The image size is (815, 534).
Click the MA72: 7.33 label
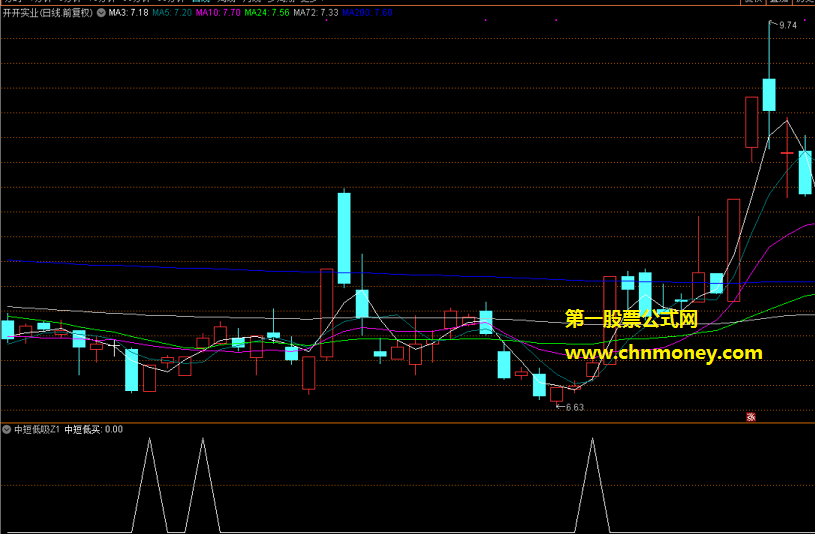coord(316,12)
